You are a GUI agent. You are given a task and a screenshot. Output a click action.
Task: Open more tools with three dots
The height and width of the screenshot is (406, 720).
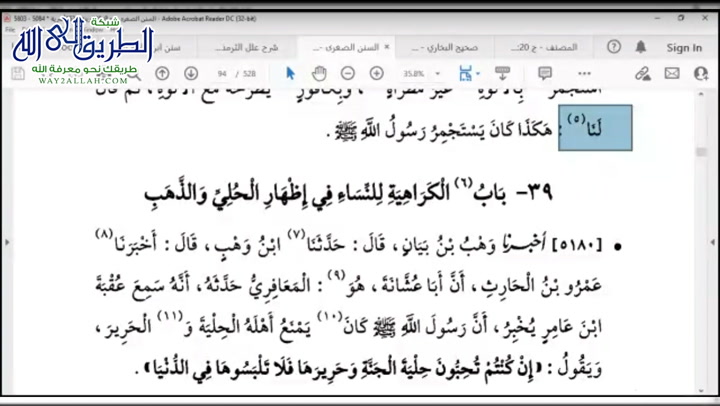coord(585,73)
